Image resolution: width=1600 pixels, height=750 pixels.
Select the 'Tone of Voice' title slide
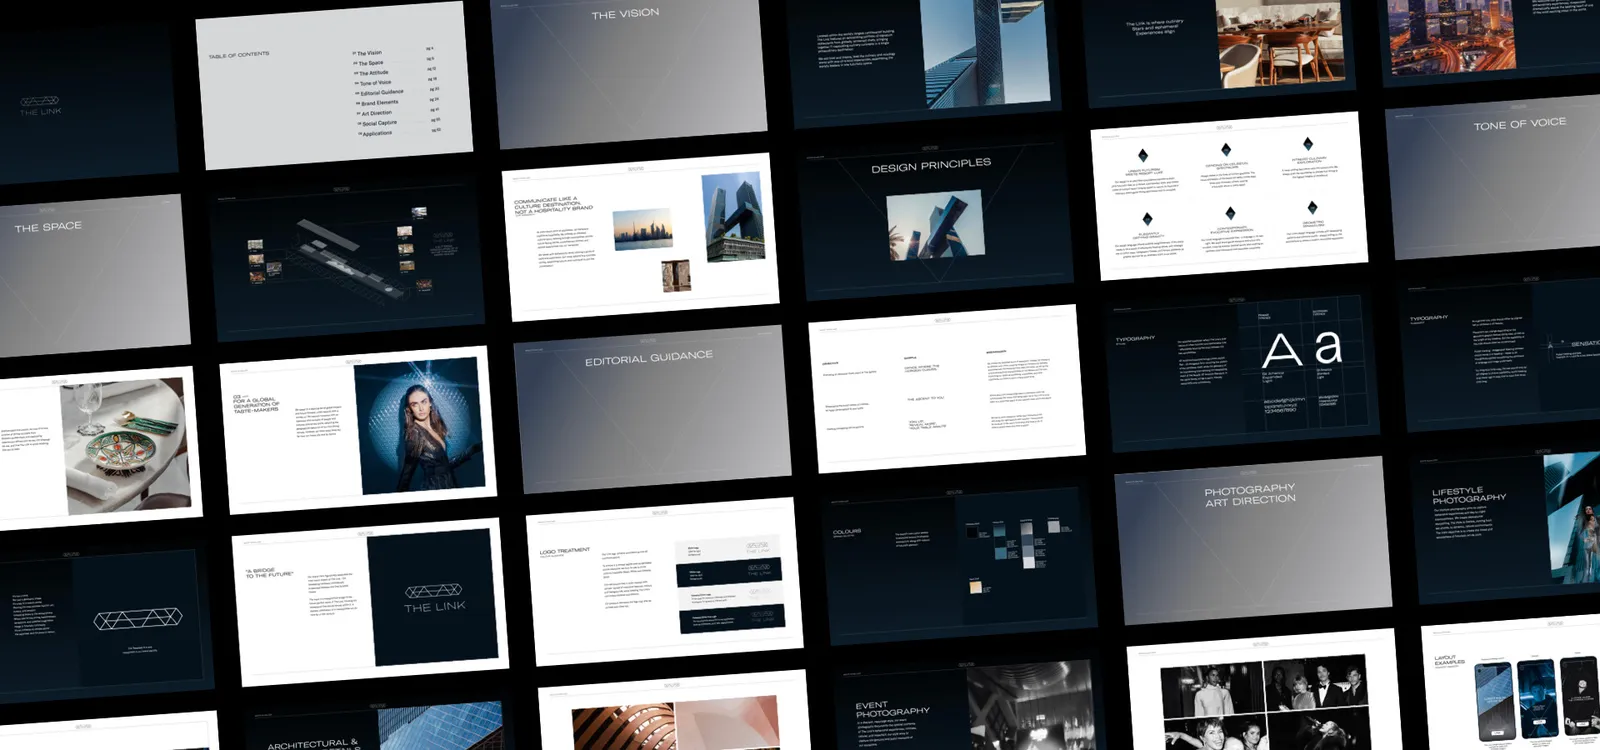[1493, 178]
